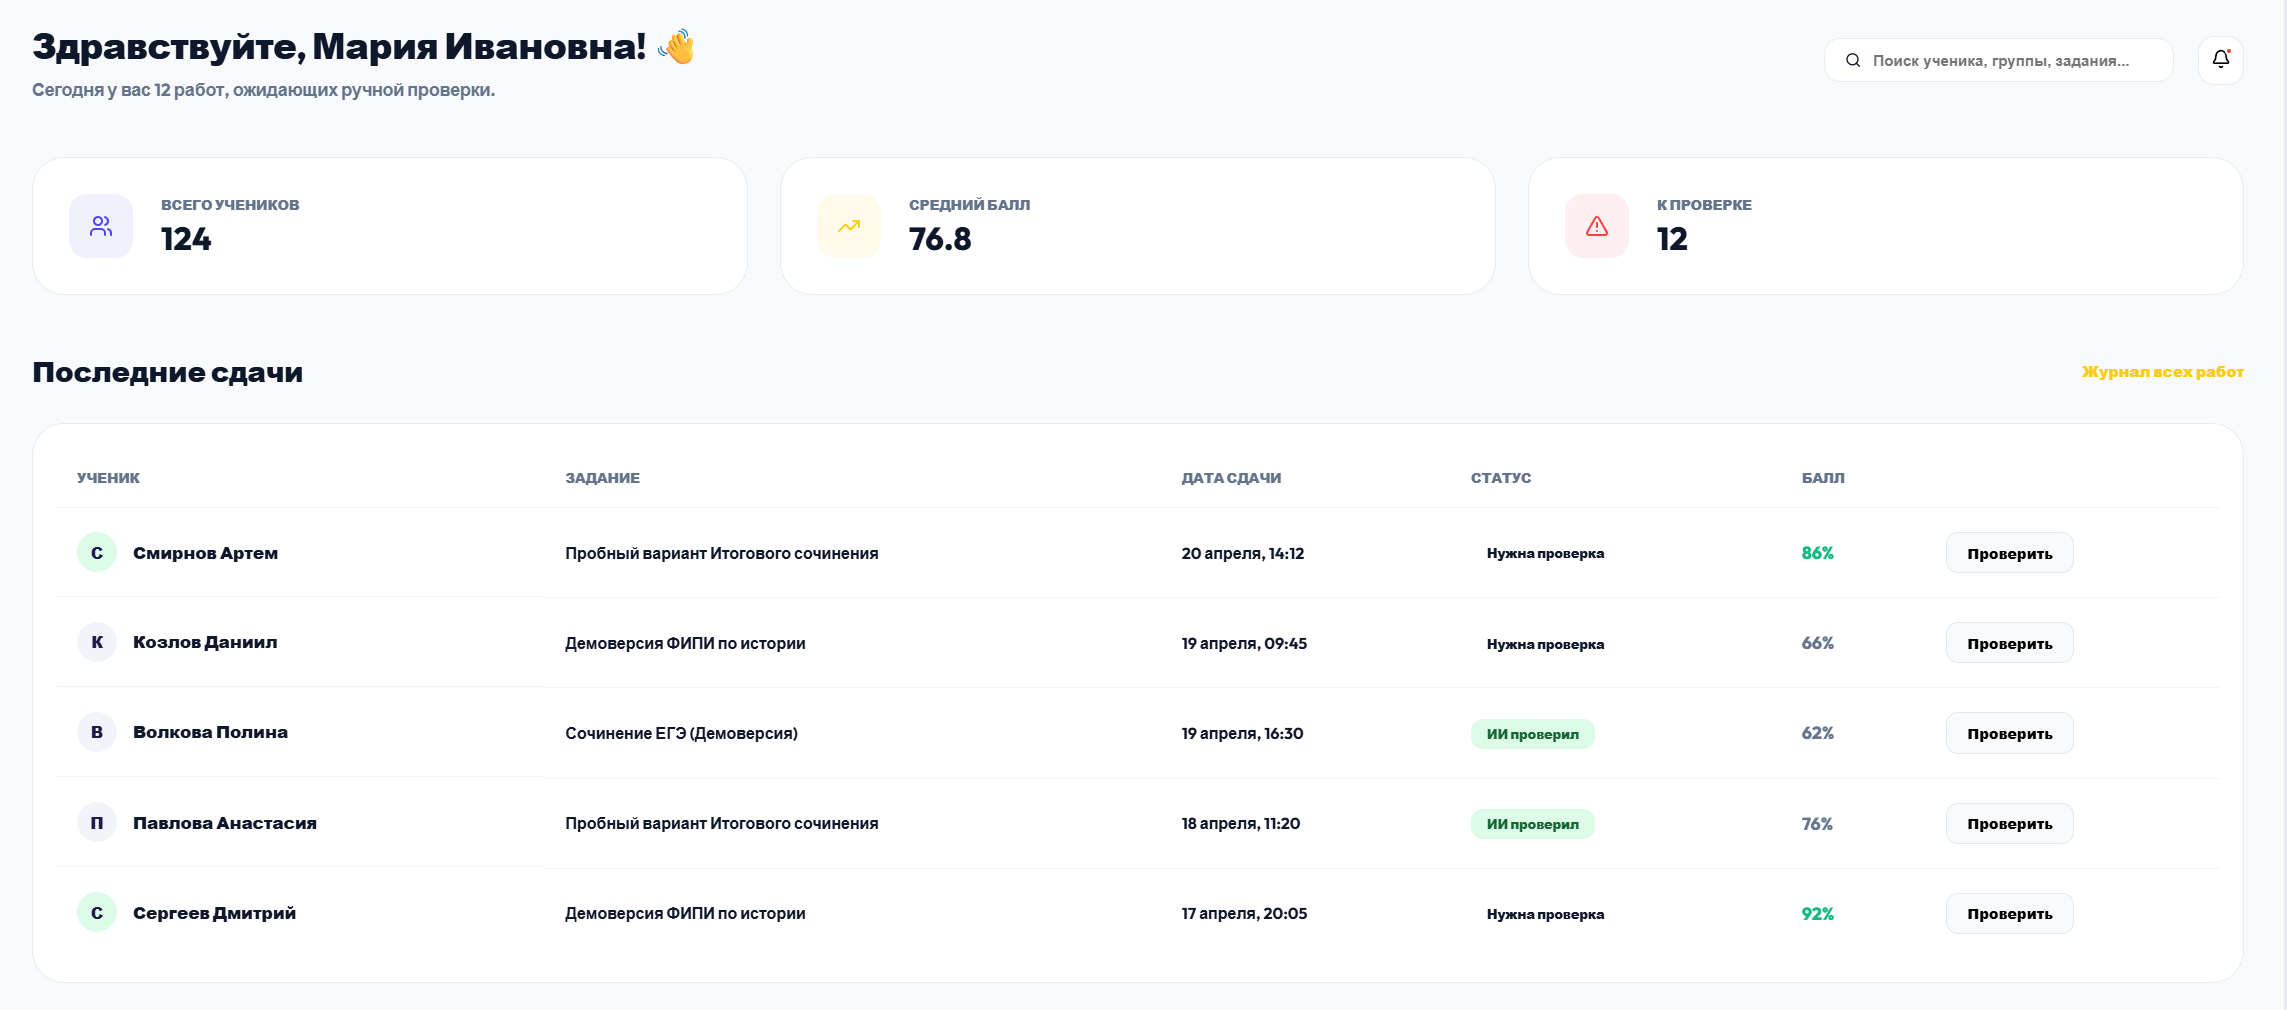Click the warning triangle icon in К проверке card

(x=1597, y=226)
